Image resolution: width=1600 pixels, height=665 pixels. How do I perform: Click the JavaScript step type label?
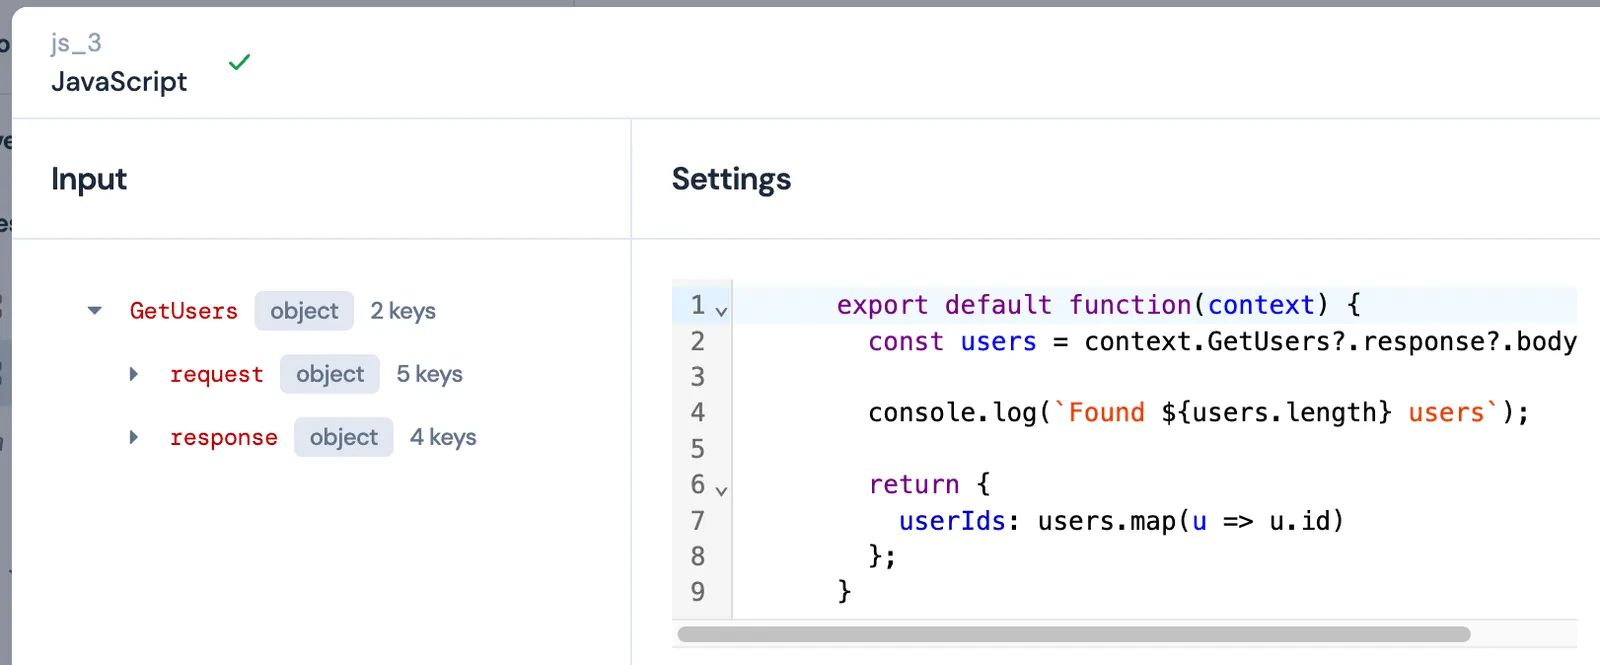click(x=119, y=81)
